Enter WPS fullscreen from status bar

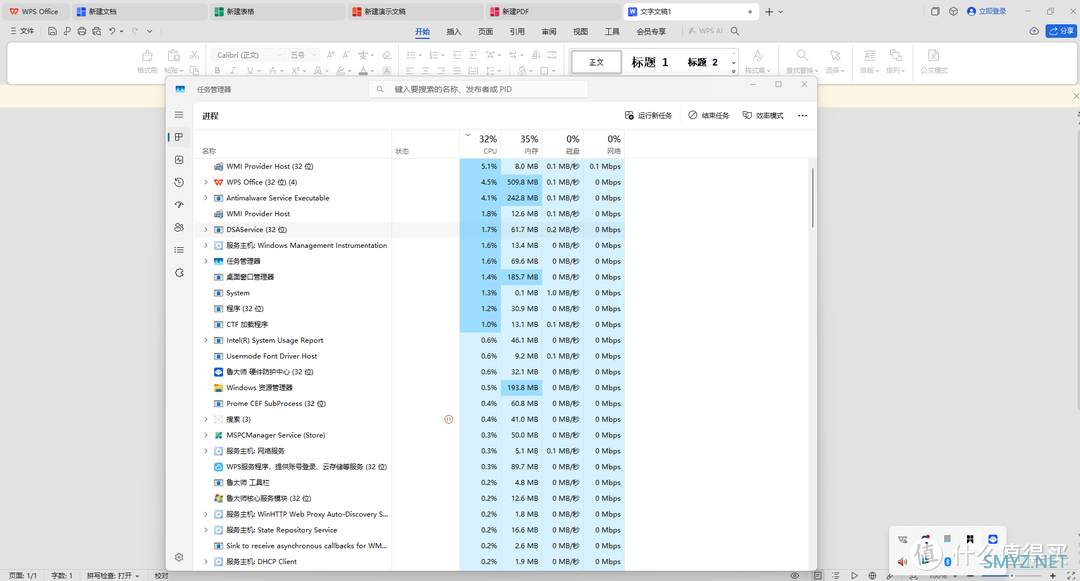pyautogui.click(x=1071, y=575)
